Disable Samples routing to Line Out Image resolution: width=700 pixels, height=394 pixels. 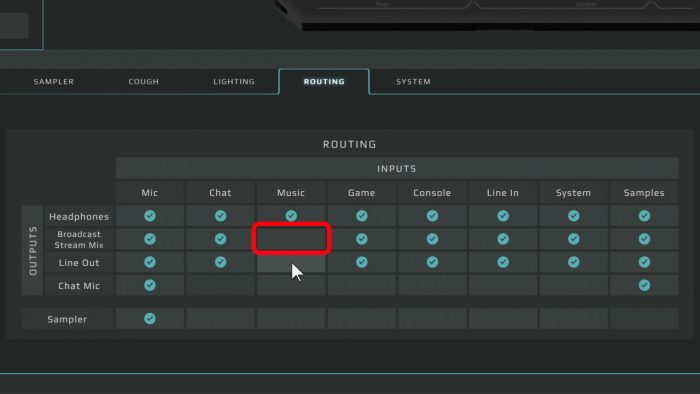click(644, 262)
